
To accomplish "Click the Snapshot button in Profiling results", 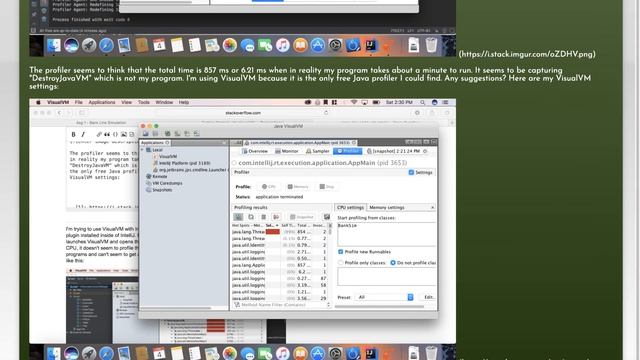I will click(302, 217).
